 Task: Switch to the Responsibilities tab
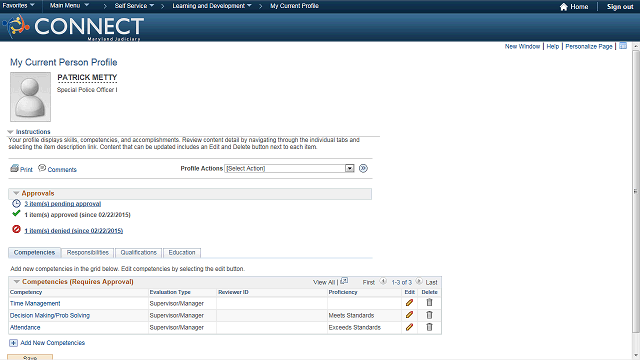(x=88, y=253)
